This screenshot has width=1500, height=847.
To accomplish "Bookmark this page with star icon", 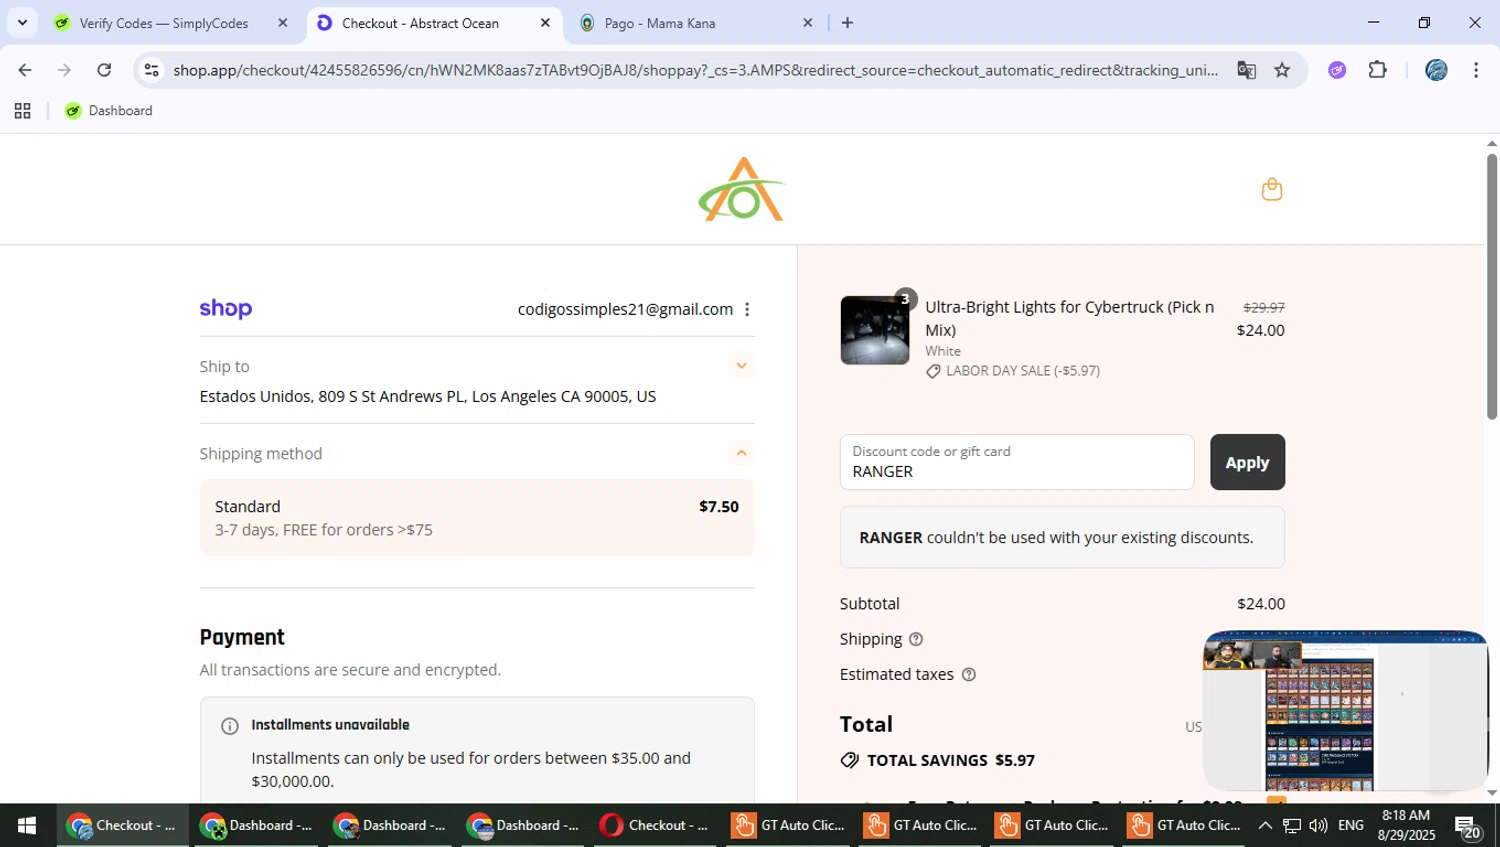I will [x=1282, y=70].
